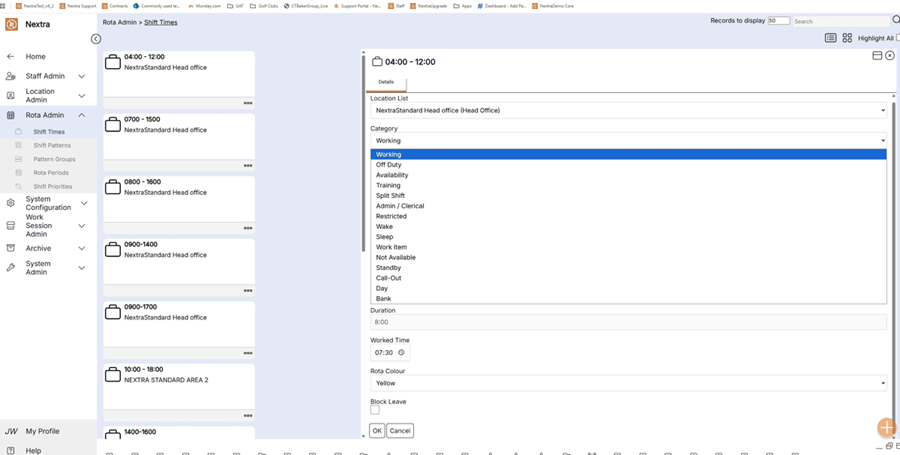Click the Cancel button
Image resolution: width=900 pixels, height=455 pixels.
[x=400, y=431]
